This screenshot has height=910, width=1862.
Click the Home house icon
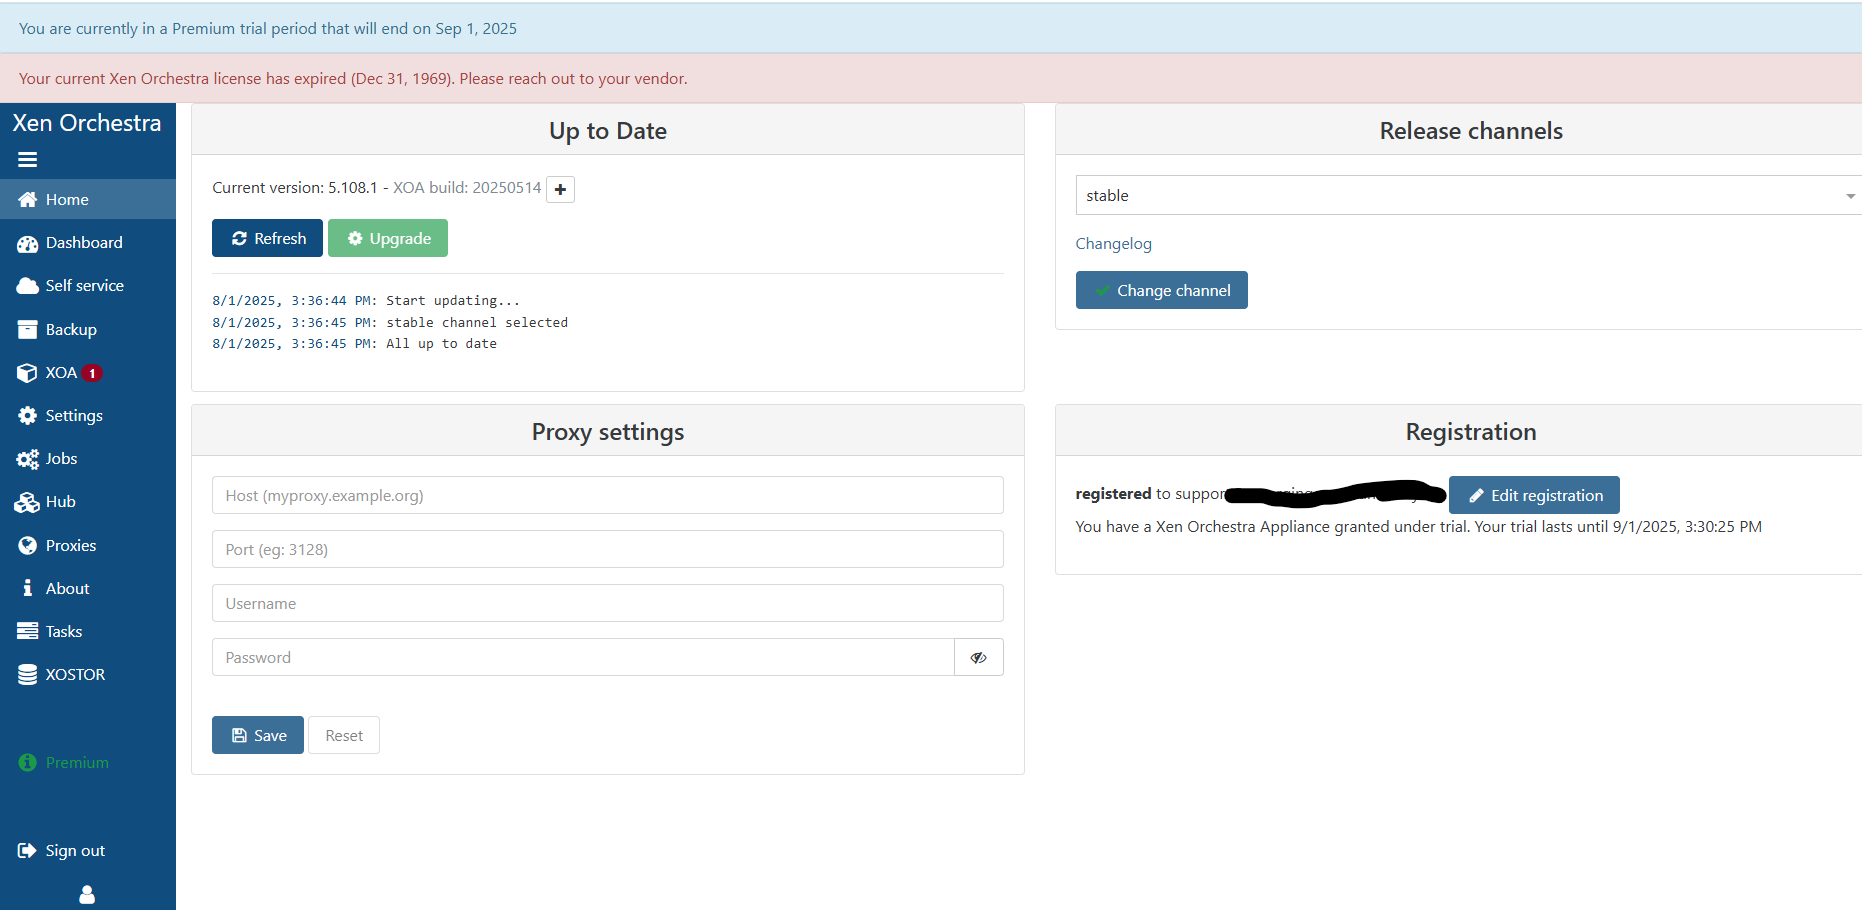pos(27,200)
